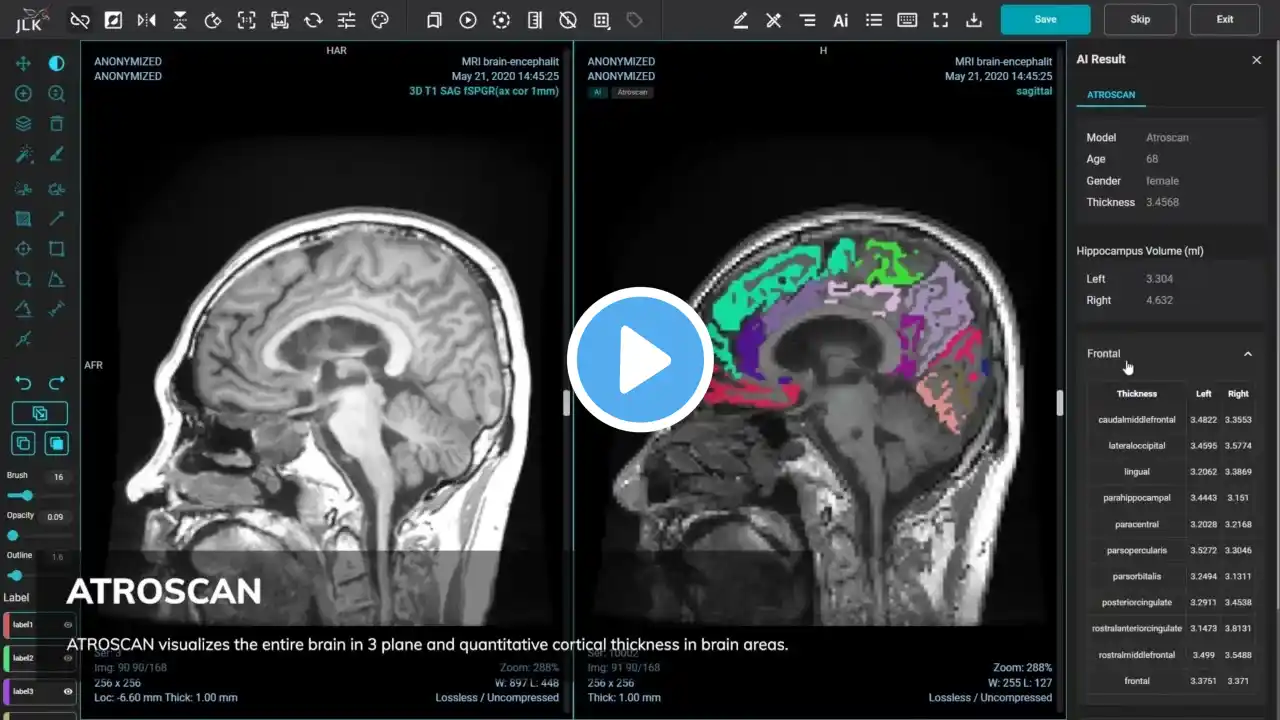1280x720 pixels.
Task: Click the Exit button
Action: [1225, 19]
